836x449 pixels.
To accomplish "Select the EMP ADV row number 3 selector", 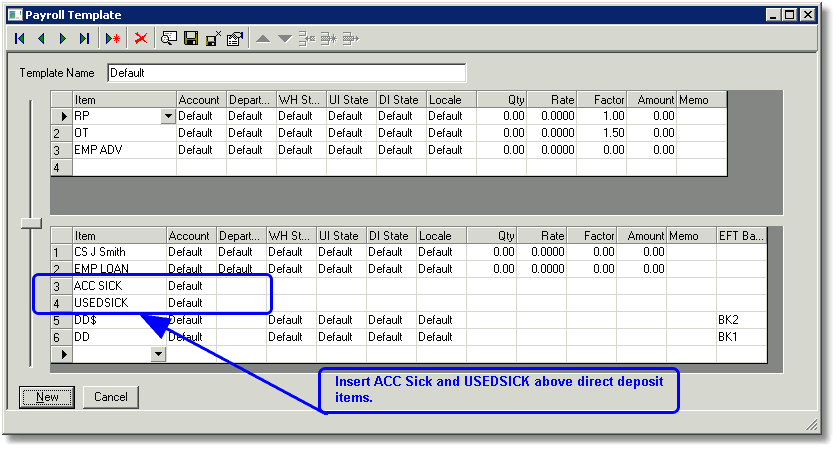I will pos(62,150).
